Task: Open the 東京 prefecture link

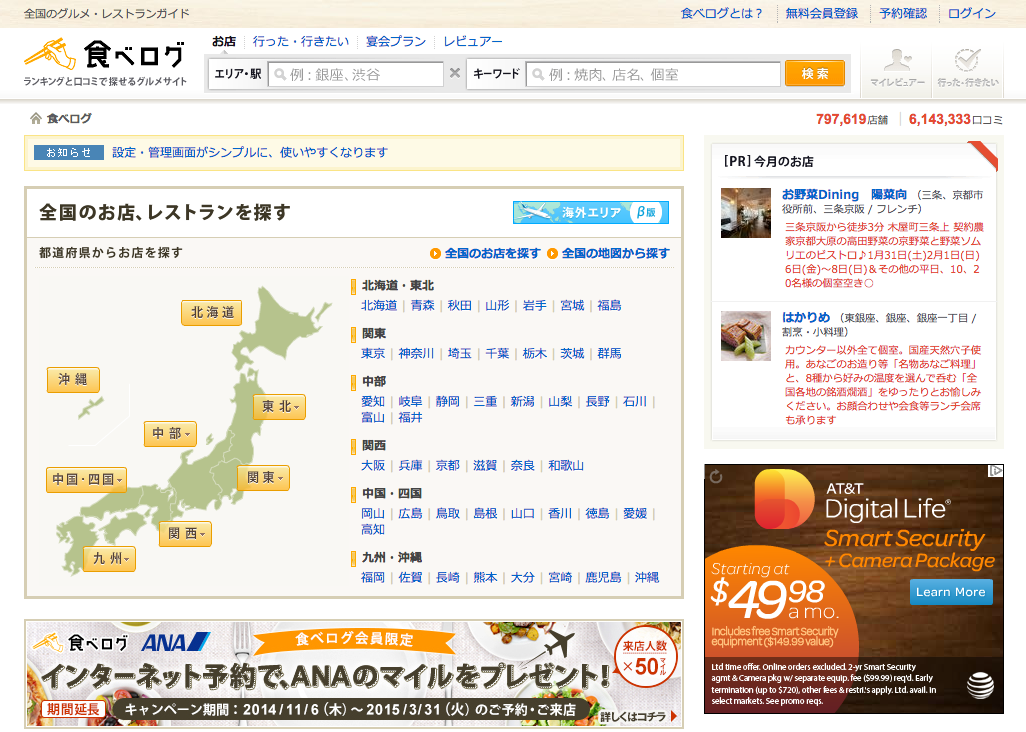Action: (373, 353)
